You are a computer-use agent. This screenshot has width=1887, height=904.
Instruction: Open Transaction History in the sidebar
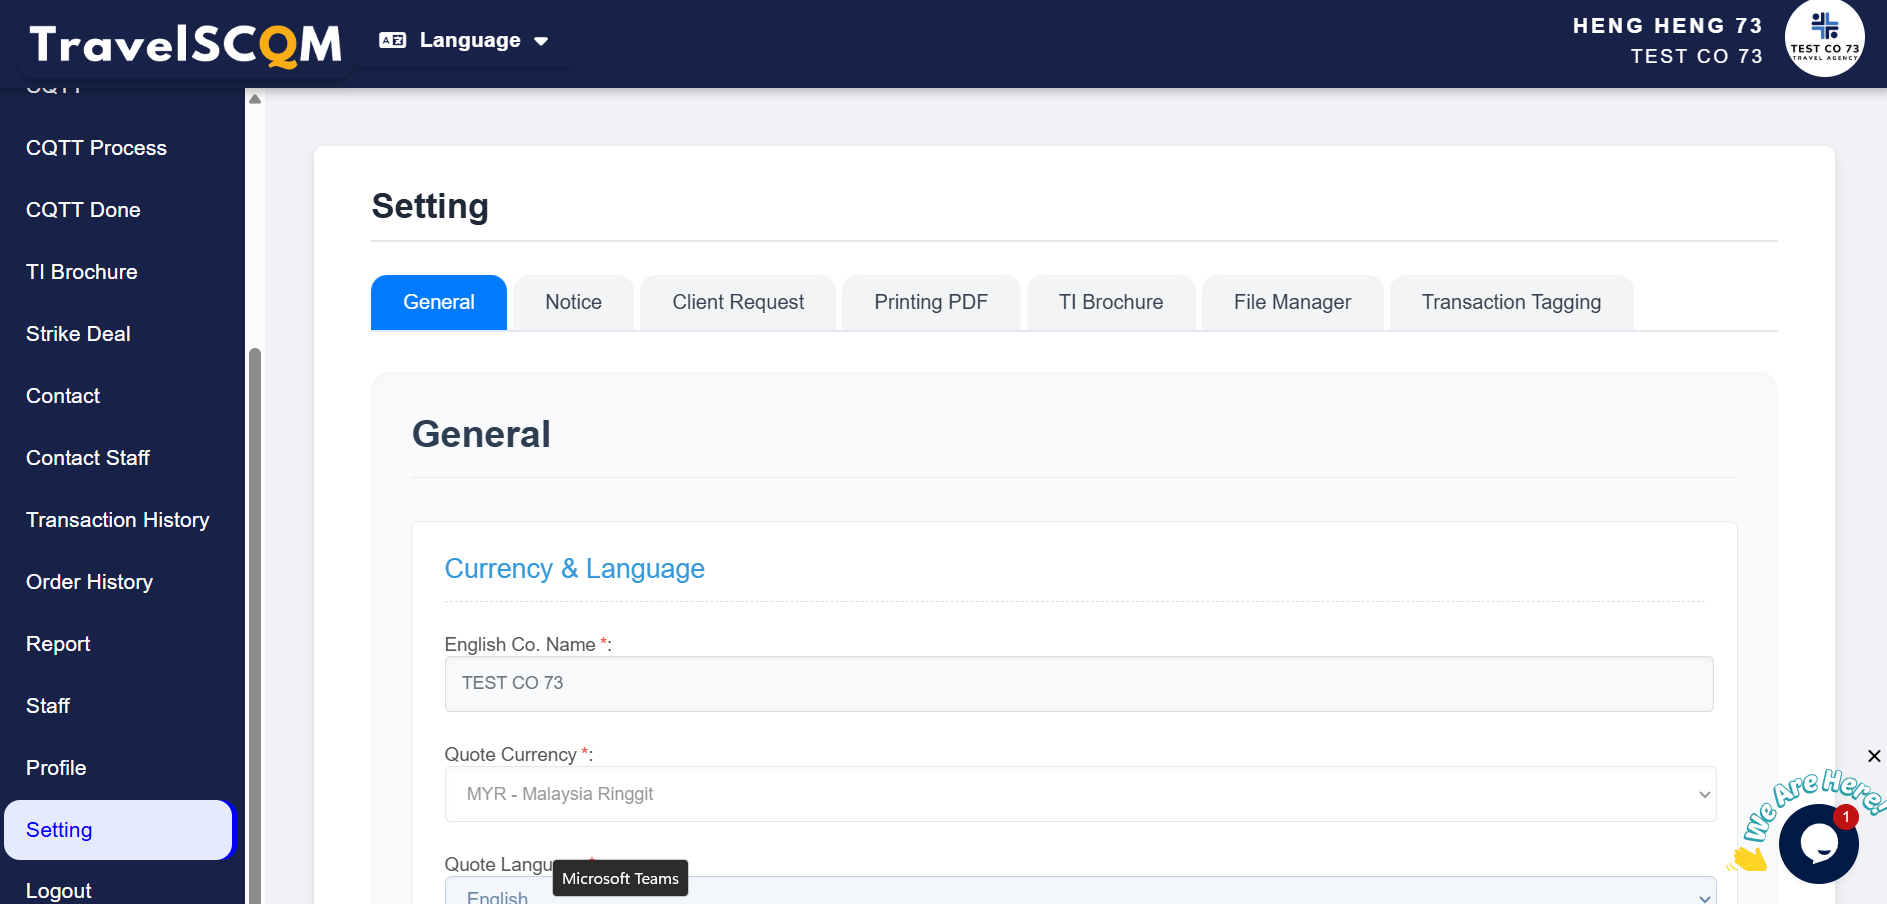[x=118, y=520]
